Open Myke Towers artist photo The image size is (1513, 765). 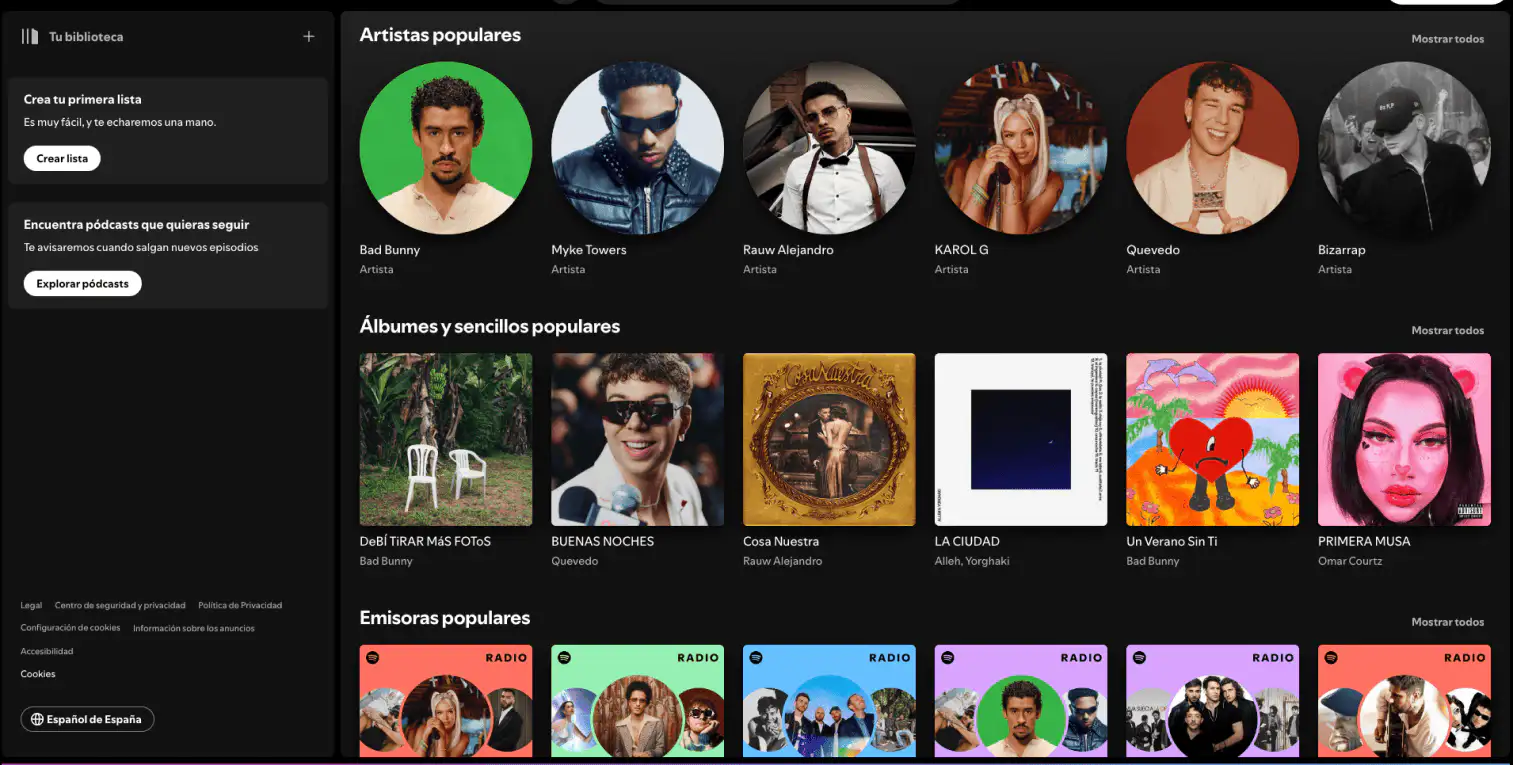coord(638,148)
